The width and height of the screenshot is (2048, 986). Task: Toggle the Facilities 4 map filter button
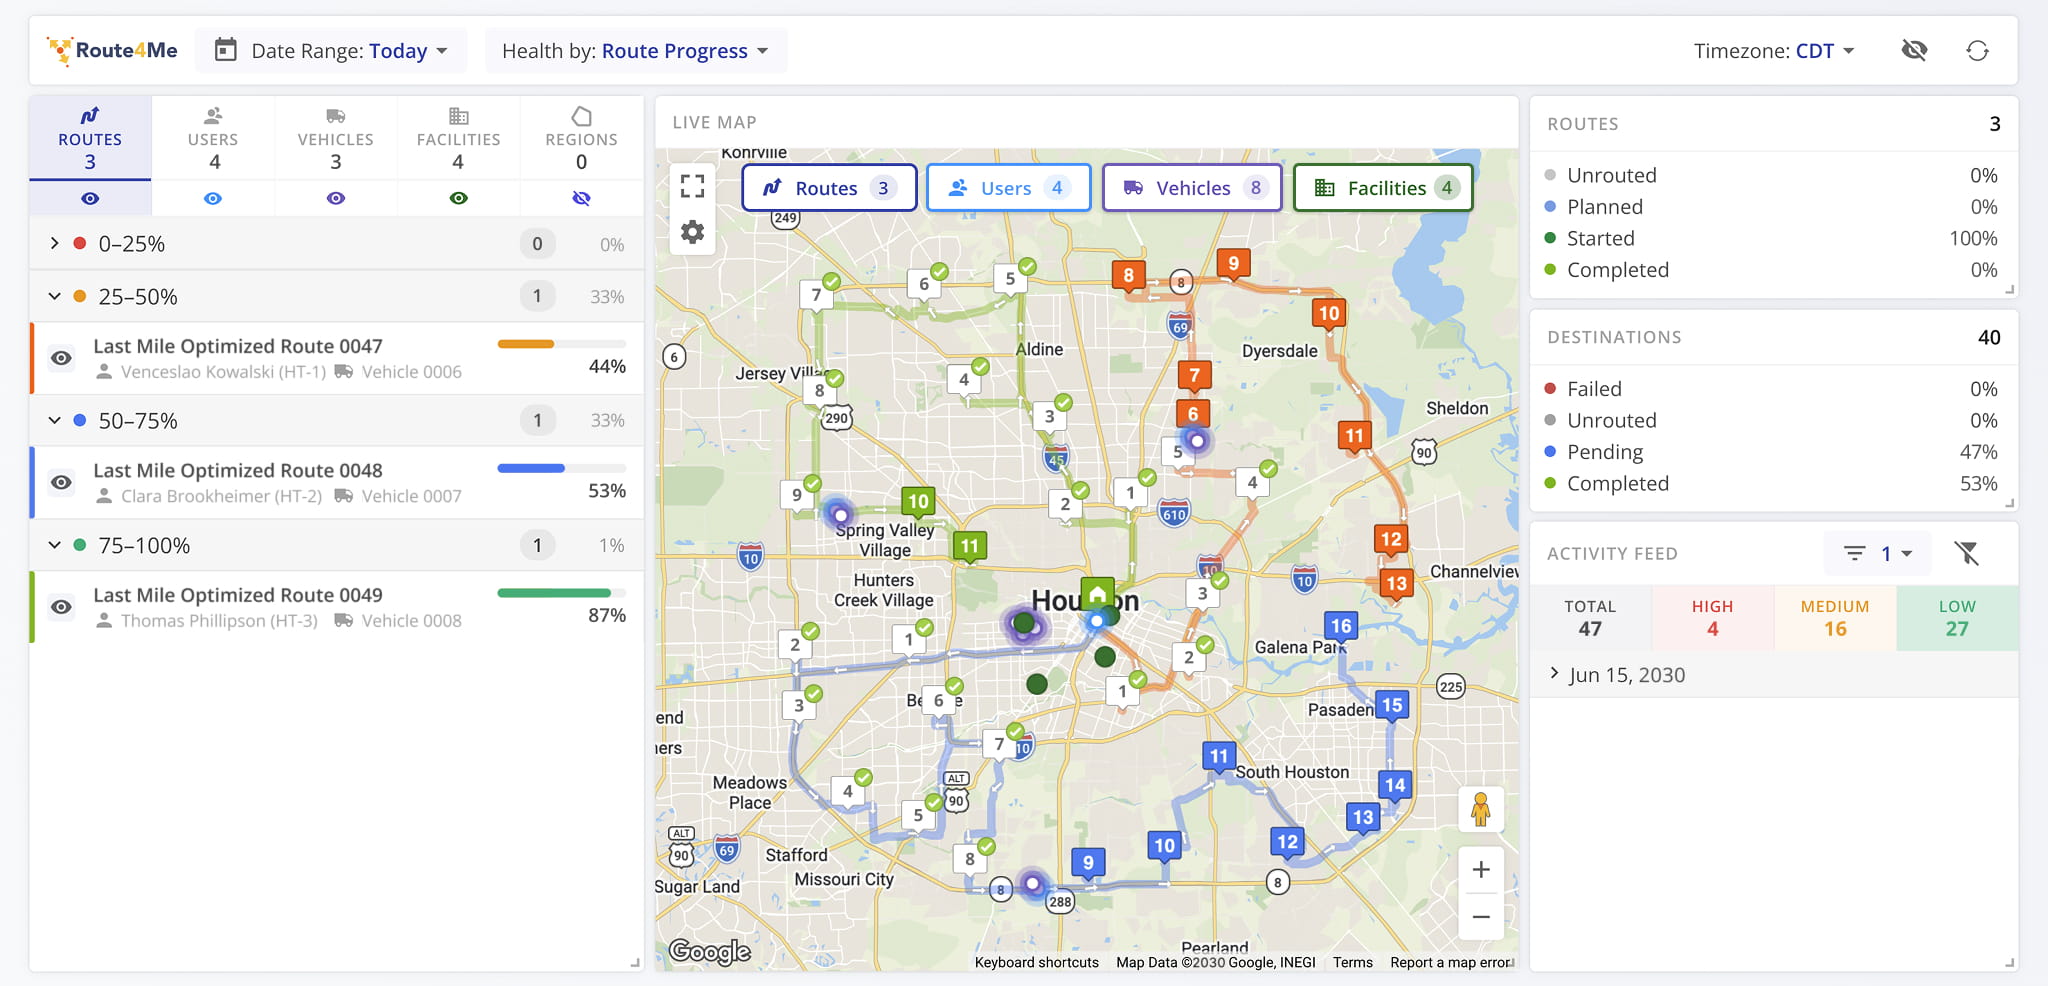coord(1383,188)
